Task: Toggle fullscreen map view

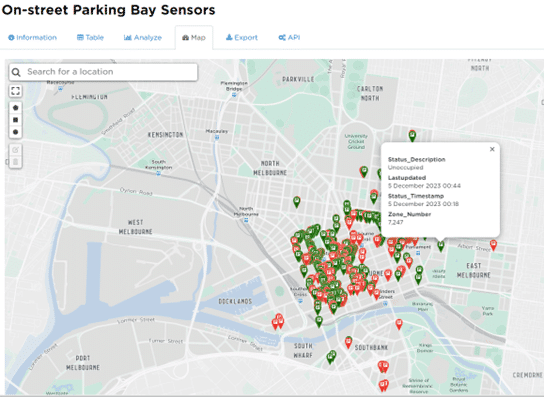Action: coord(16,91)
